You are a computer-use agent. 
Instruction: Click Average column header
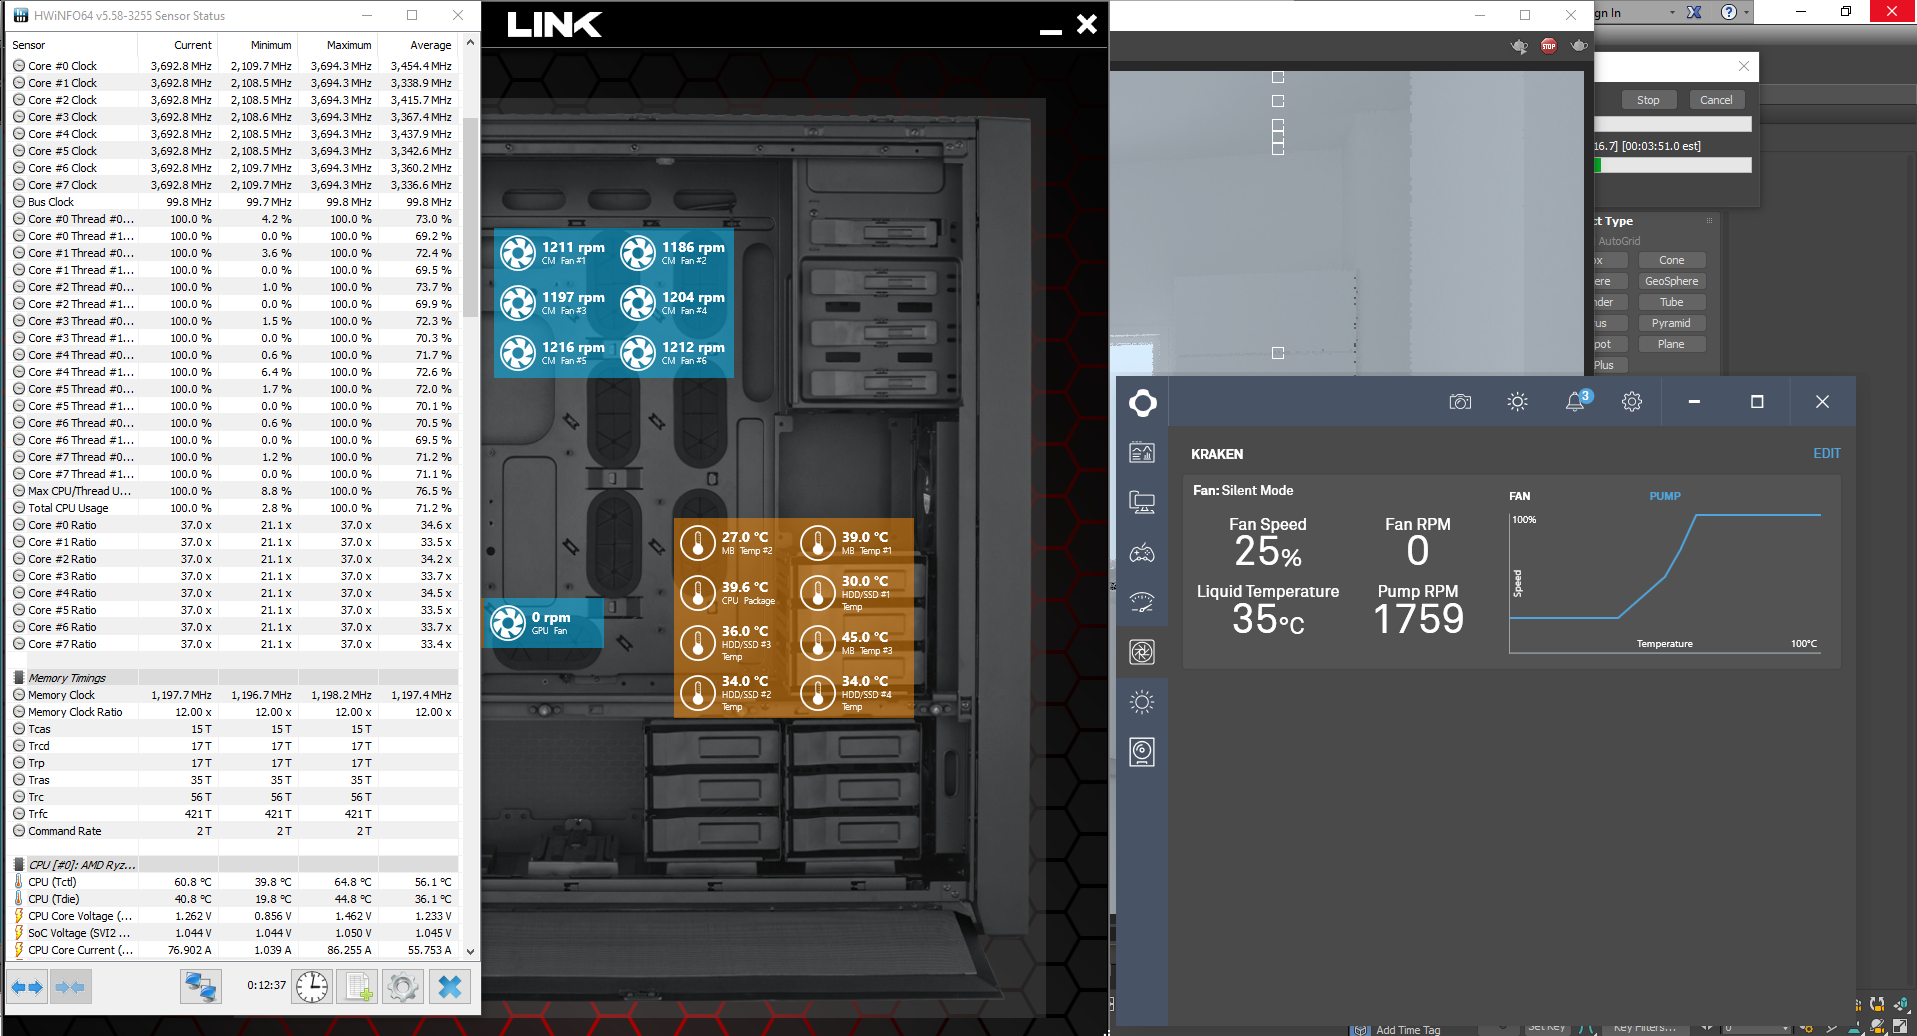[431, 45]
